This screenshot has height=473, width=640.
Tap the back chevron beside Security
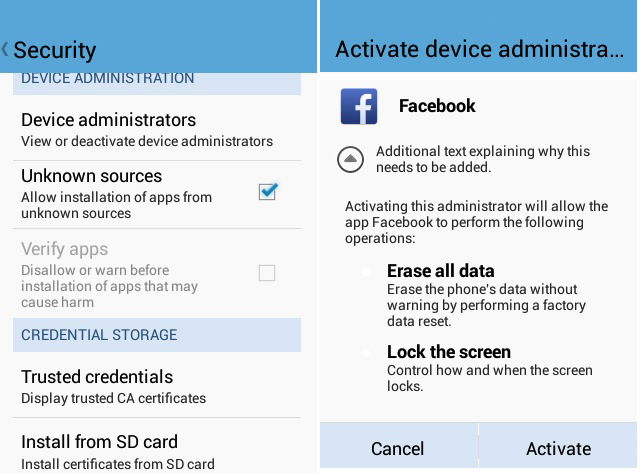coord(6,49)
